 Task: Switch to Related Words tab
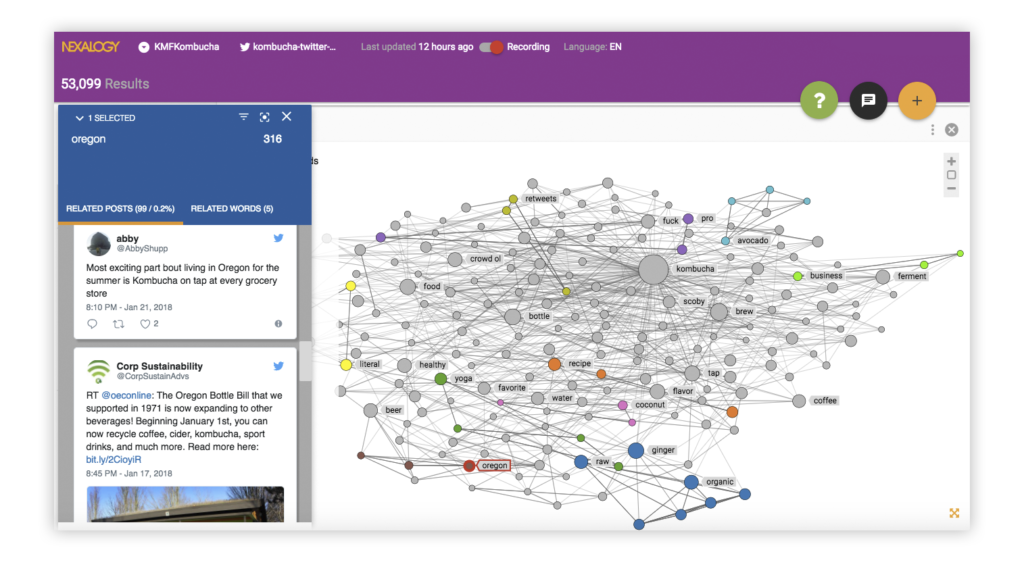tap(232, 208)
